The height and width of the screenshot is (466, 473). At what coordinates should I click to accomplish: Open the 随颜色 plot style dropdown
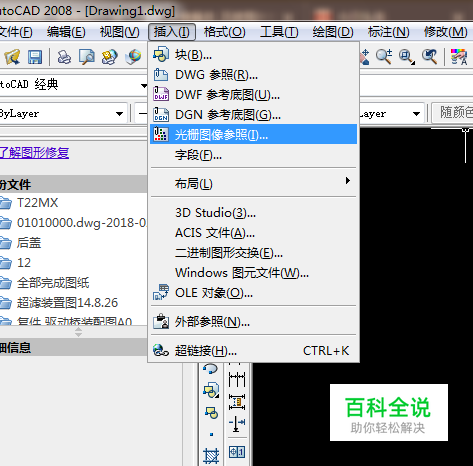click(x=453, y=113)
